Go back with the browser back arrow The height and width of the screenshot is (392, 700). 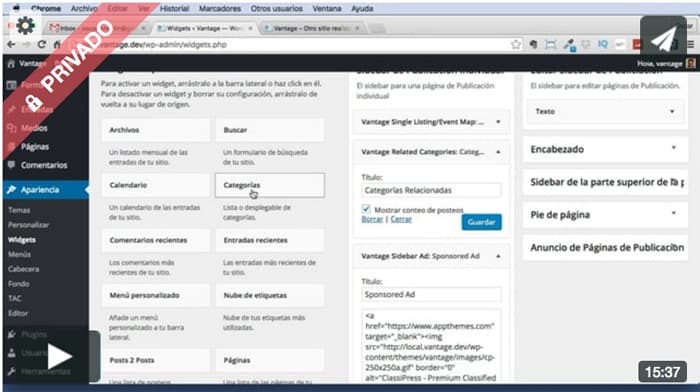(11, 44)
